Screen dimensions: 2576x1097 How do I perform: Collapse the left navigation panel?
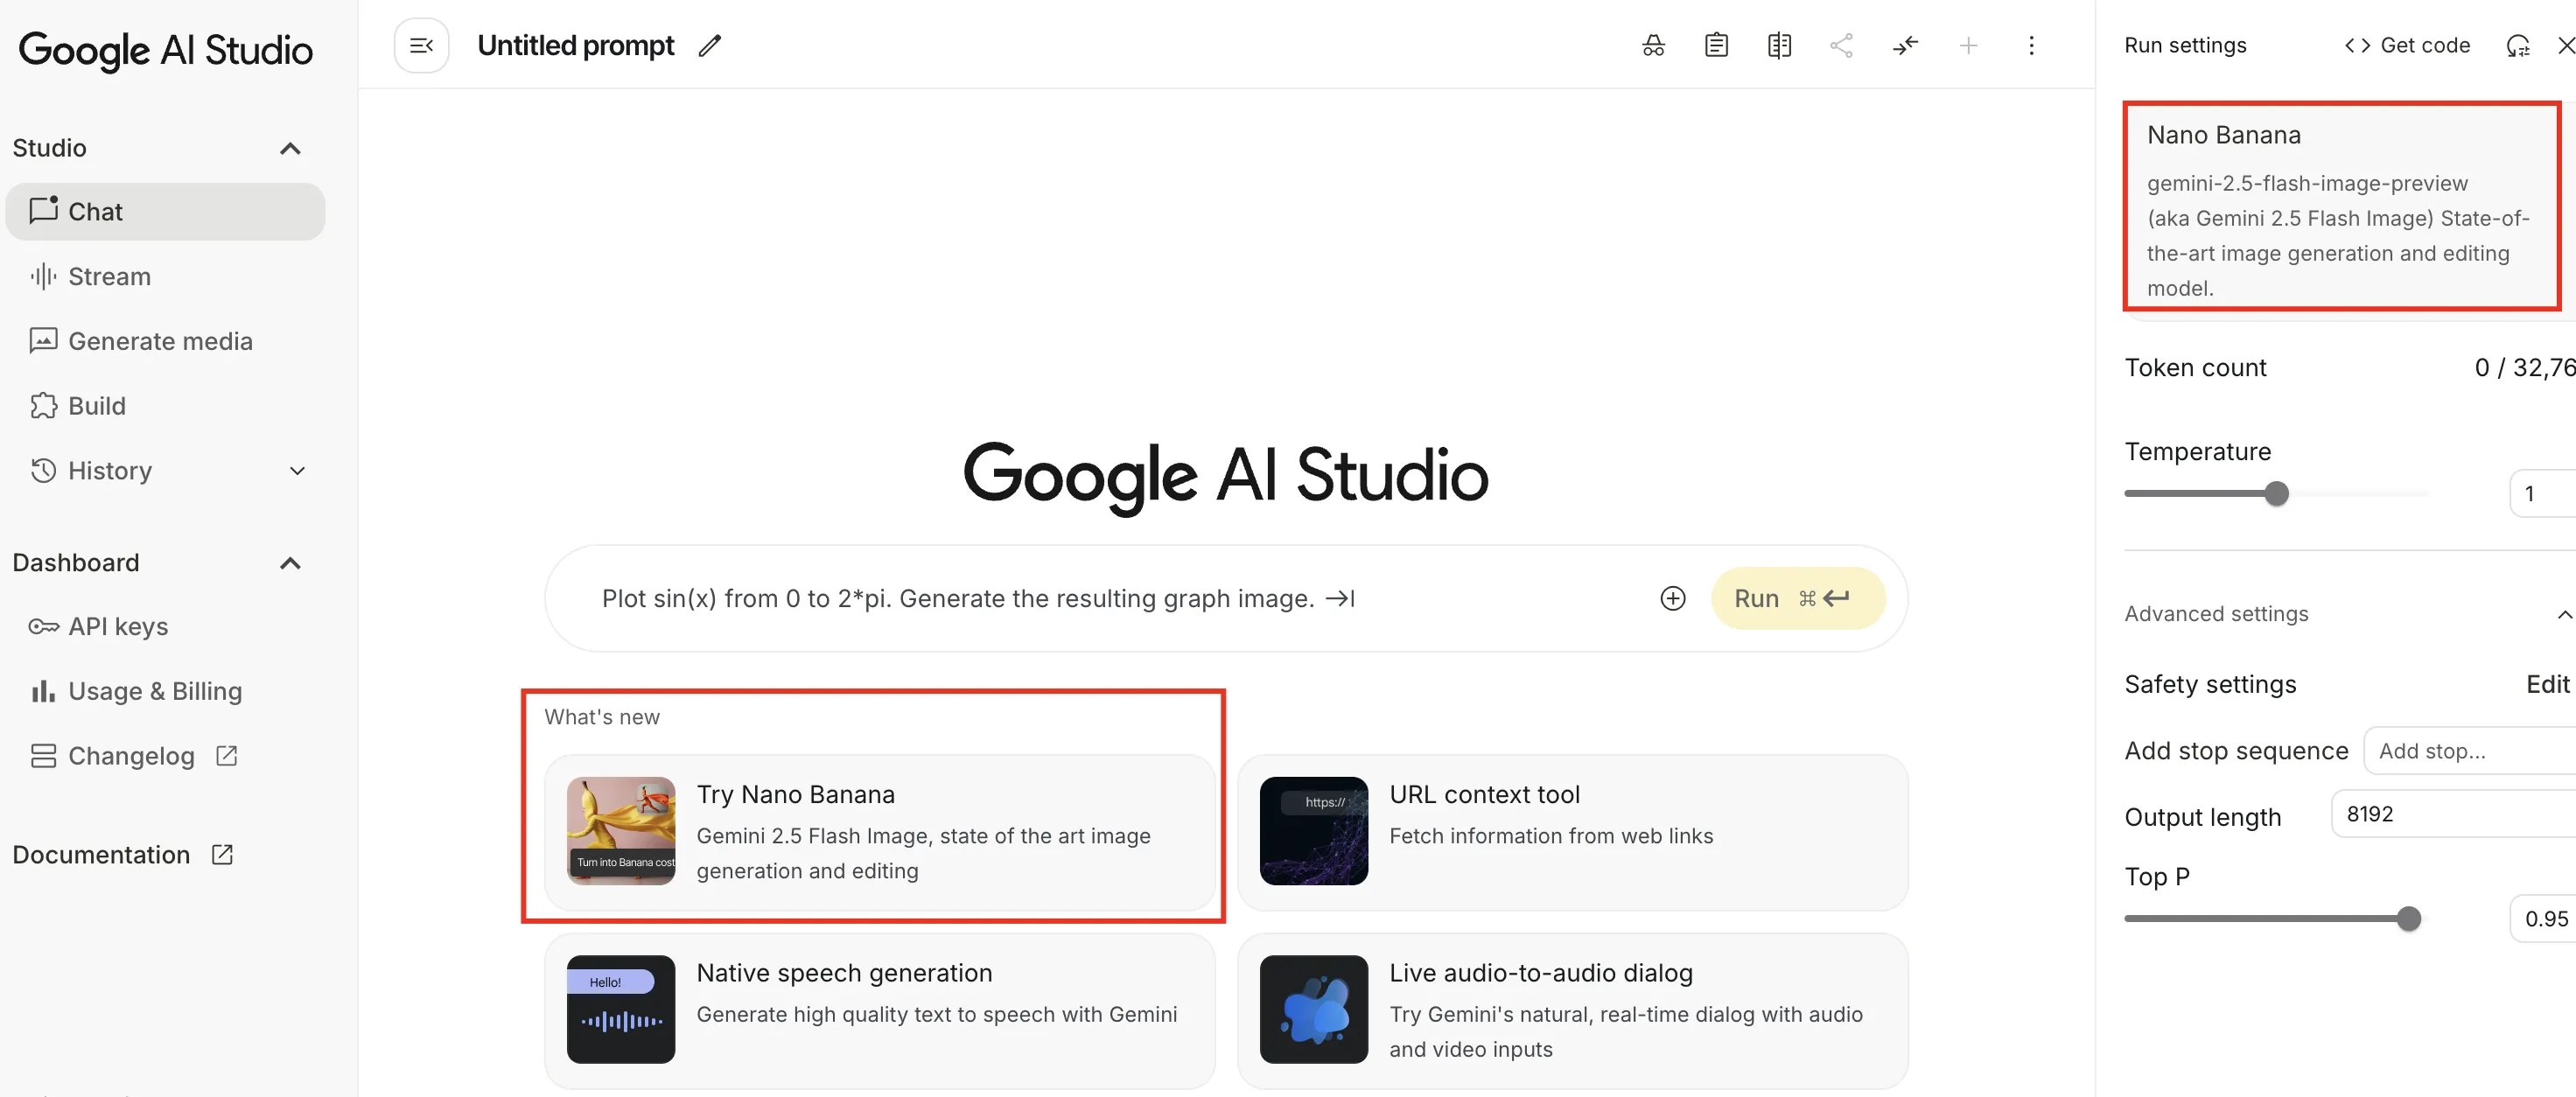(x=421, y=46)
